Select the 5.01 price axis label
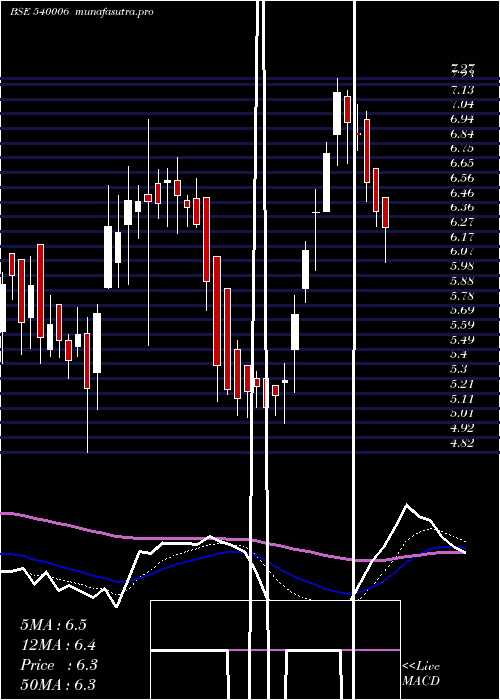This screenshot has width=500, height=700. coord(462,413)
